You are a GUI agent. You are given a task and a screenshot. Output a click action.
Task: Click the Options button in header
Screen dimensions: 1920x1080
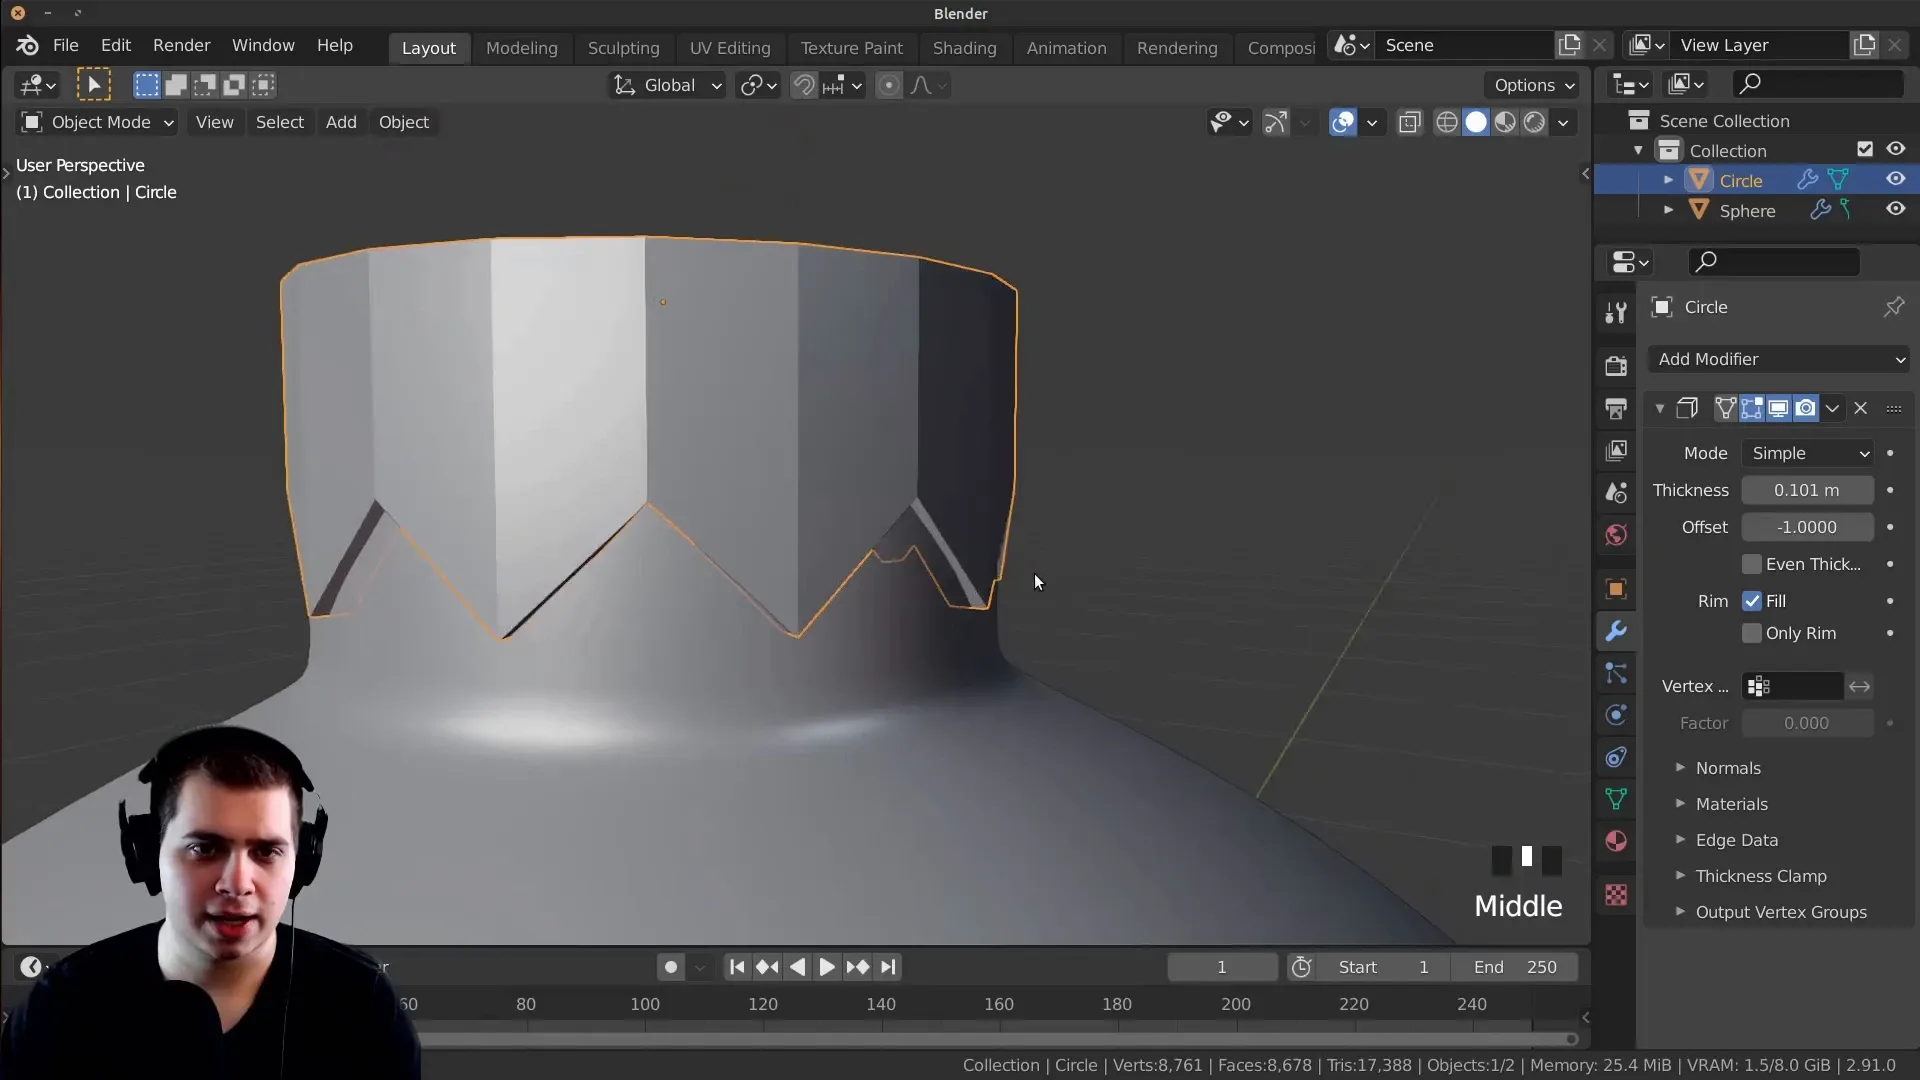click(x=1533, y=85)
